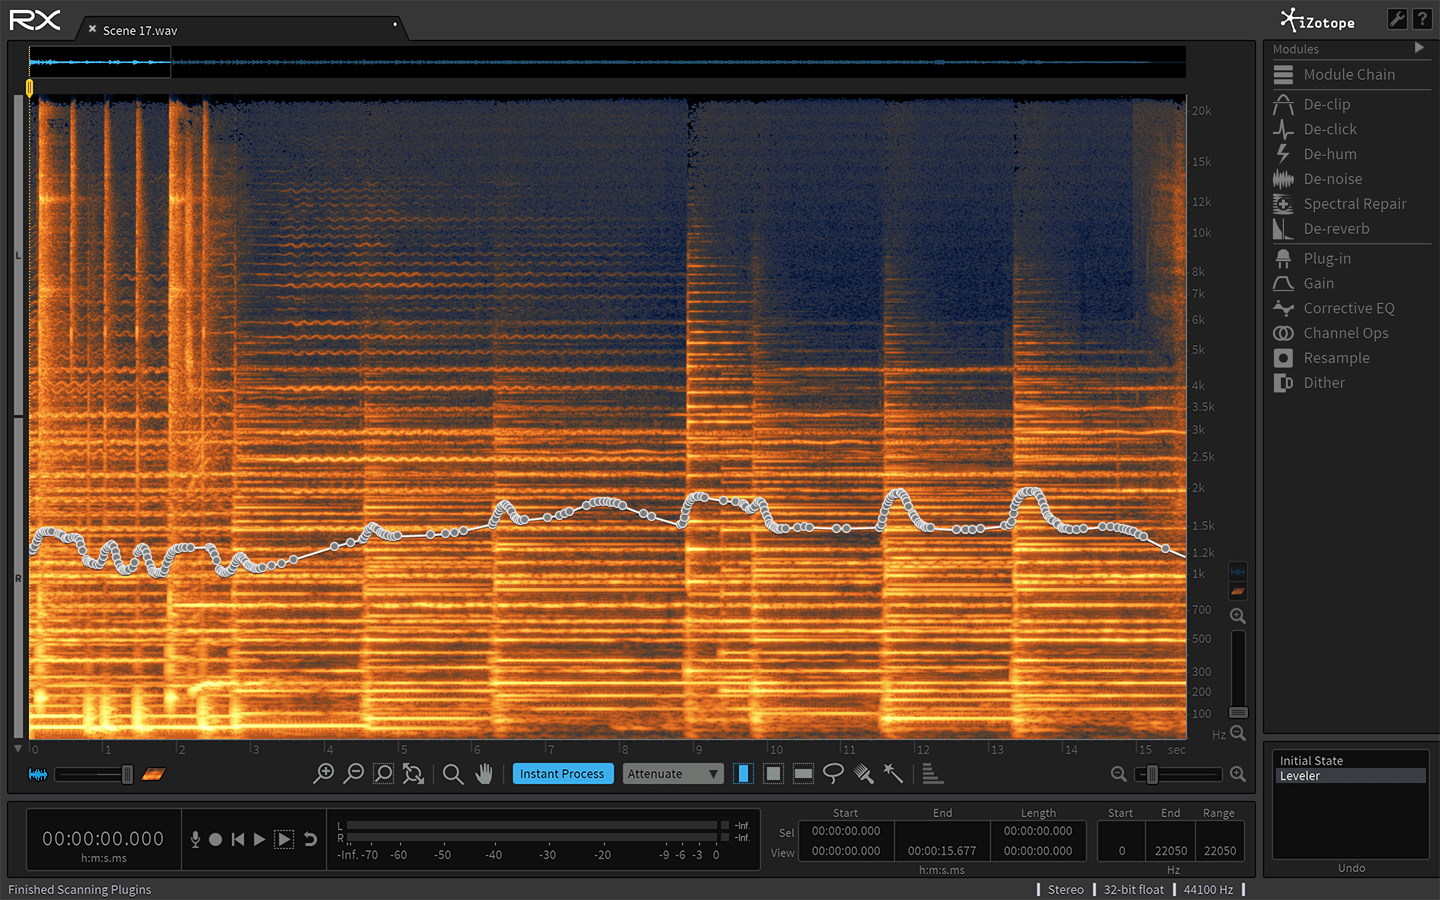
Task: Collapse the channel view triangle below spectrogram
Action: pyautogui.click(x=18, y=749)
